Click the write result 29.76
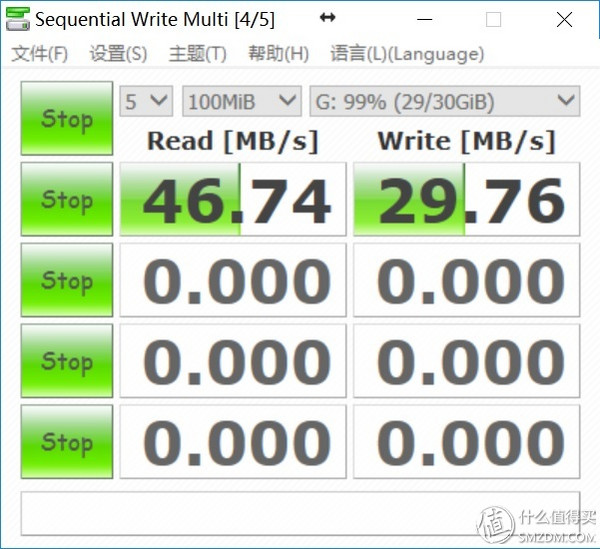Viewport: 600px width, 549px height. (x=466, y=199)
